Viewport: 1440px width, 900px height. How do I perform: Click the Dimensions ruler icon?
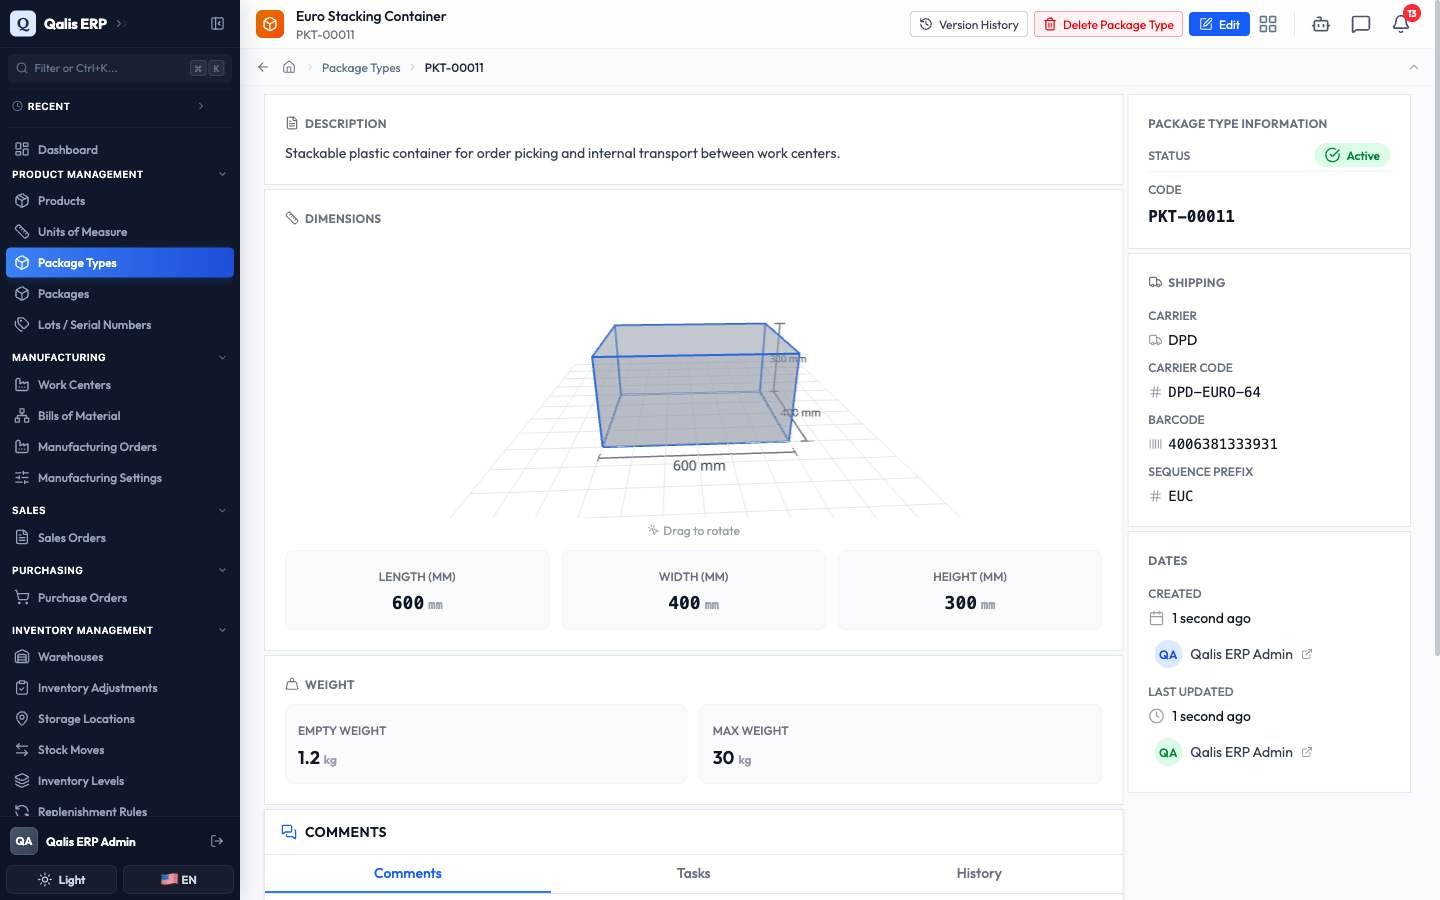click(x=292, y=218)
